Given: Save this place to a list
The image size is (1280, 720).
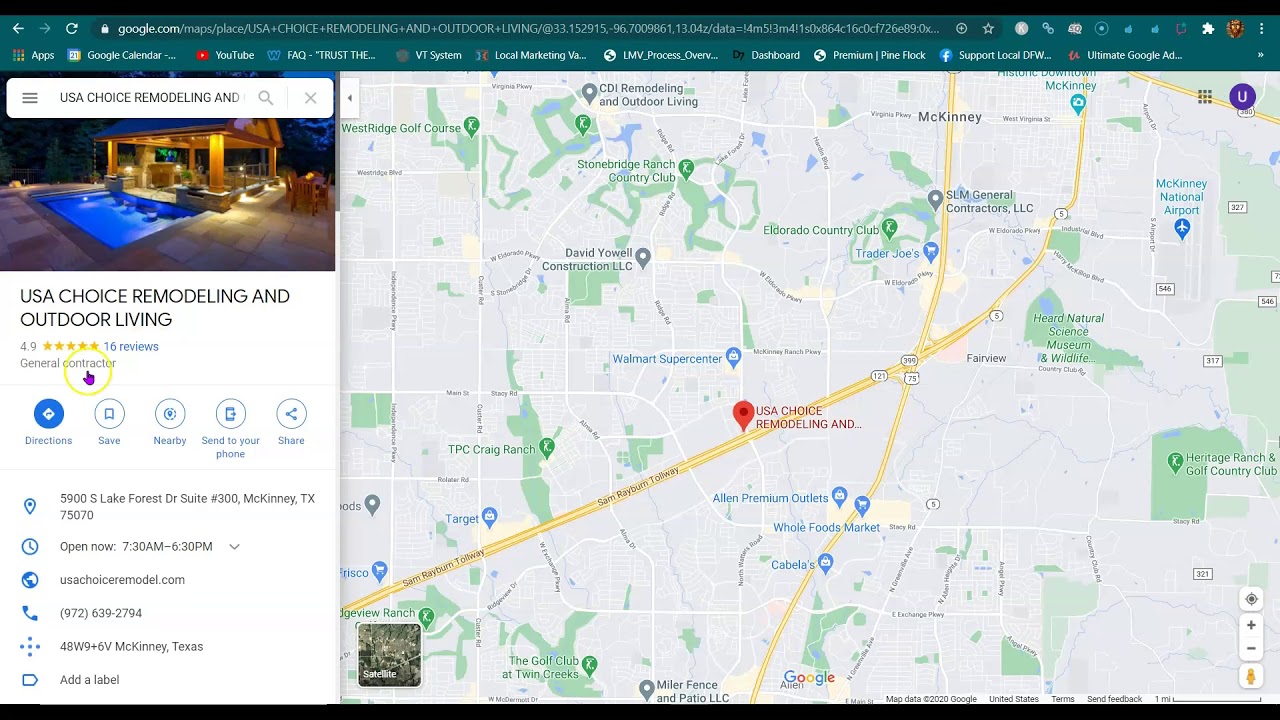Looking at the screenshot, I should (109, 423).
